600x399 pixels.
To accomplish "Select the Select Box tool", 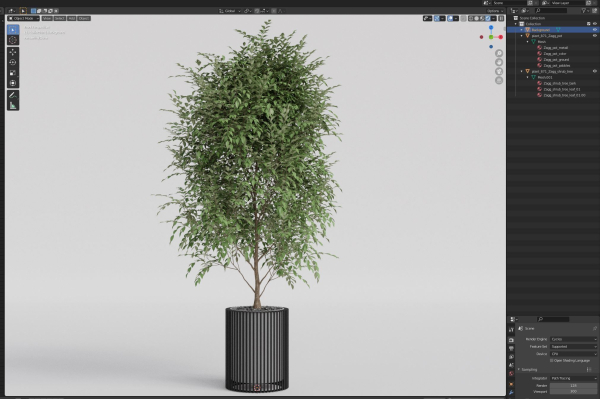I will pos(13,30).
